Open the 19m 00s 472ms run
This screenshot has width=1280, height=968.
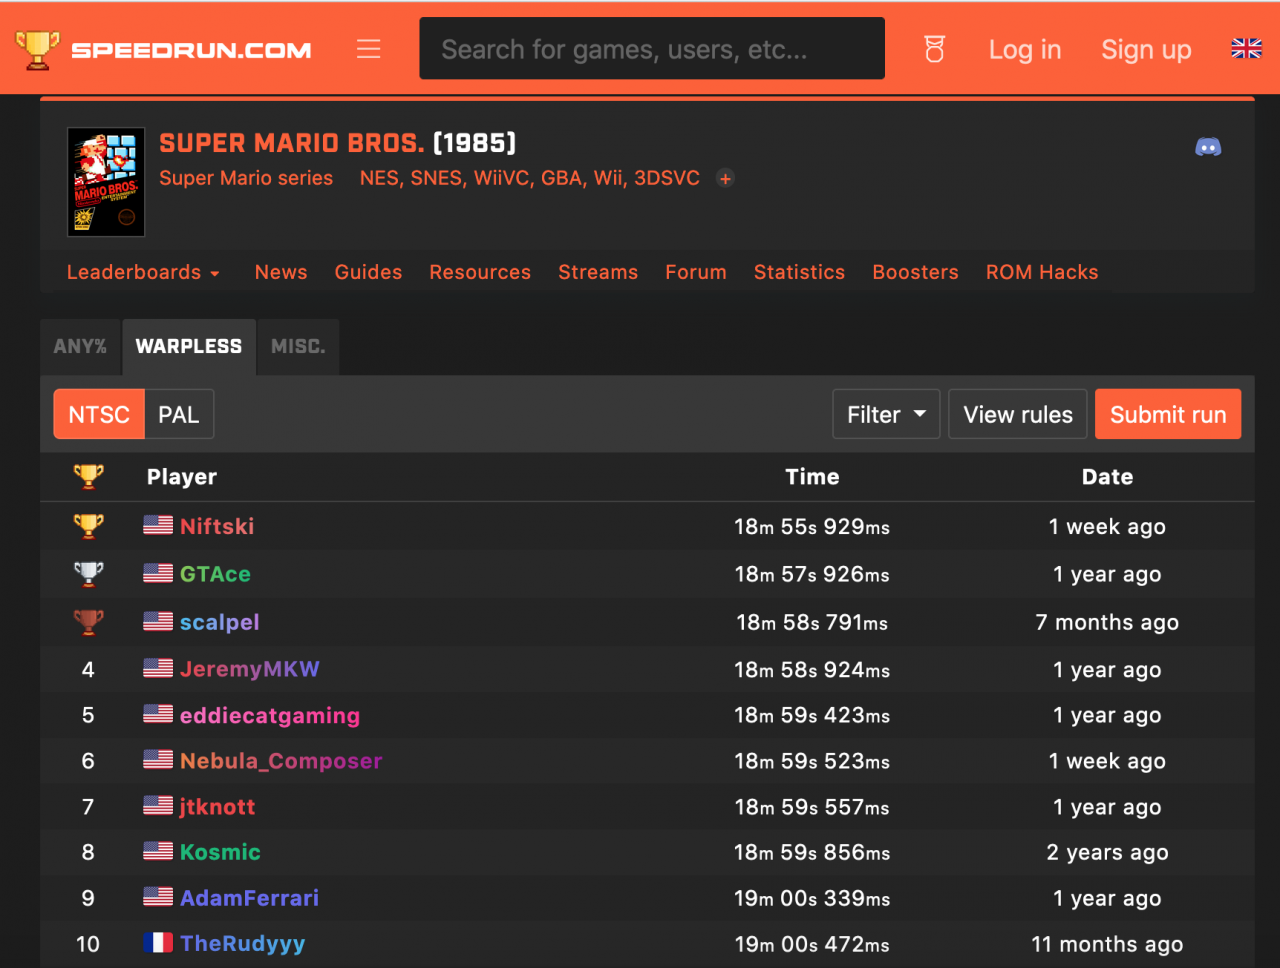(x=812, y=944)
